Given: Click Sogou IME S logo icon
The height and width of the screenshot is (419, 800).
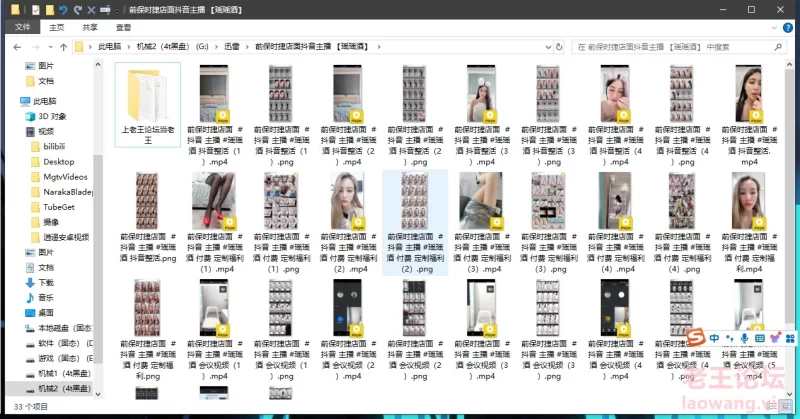Looking at the screenshot, I should (696, 337).
